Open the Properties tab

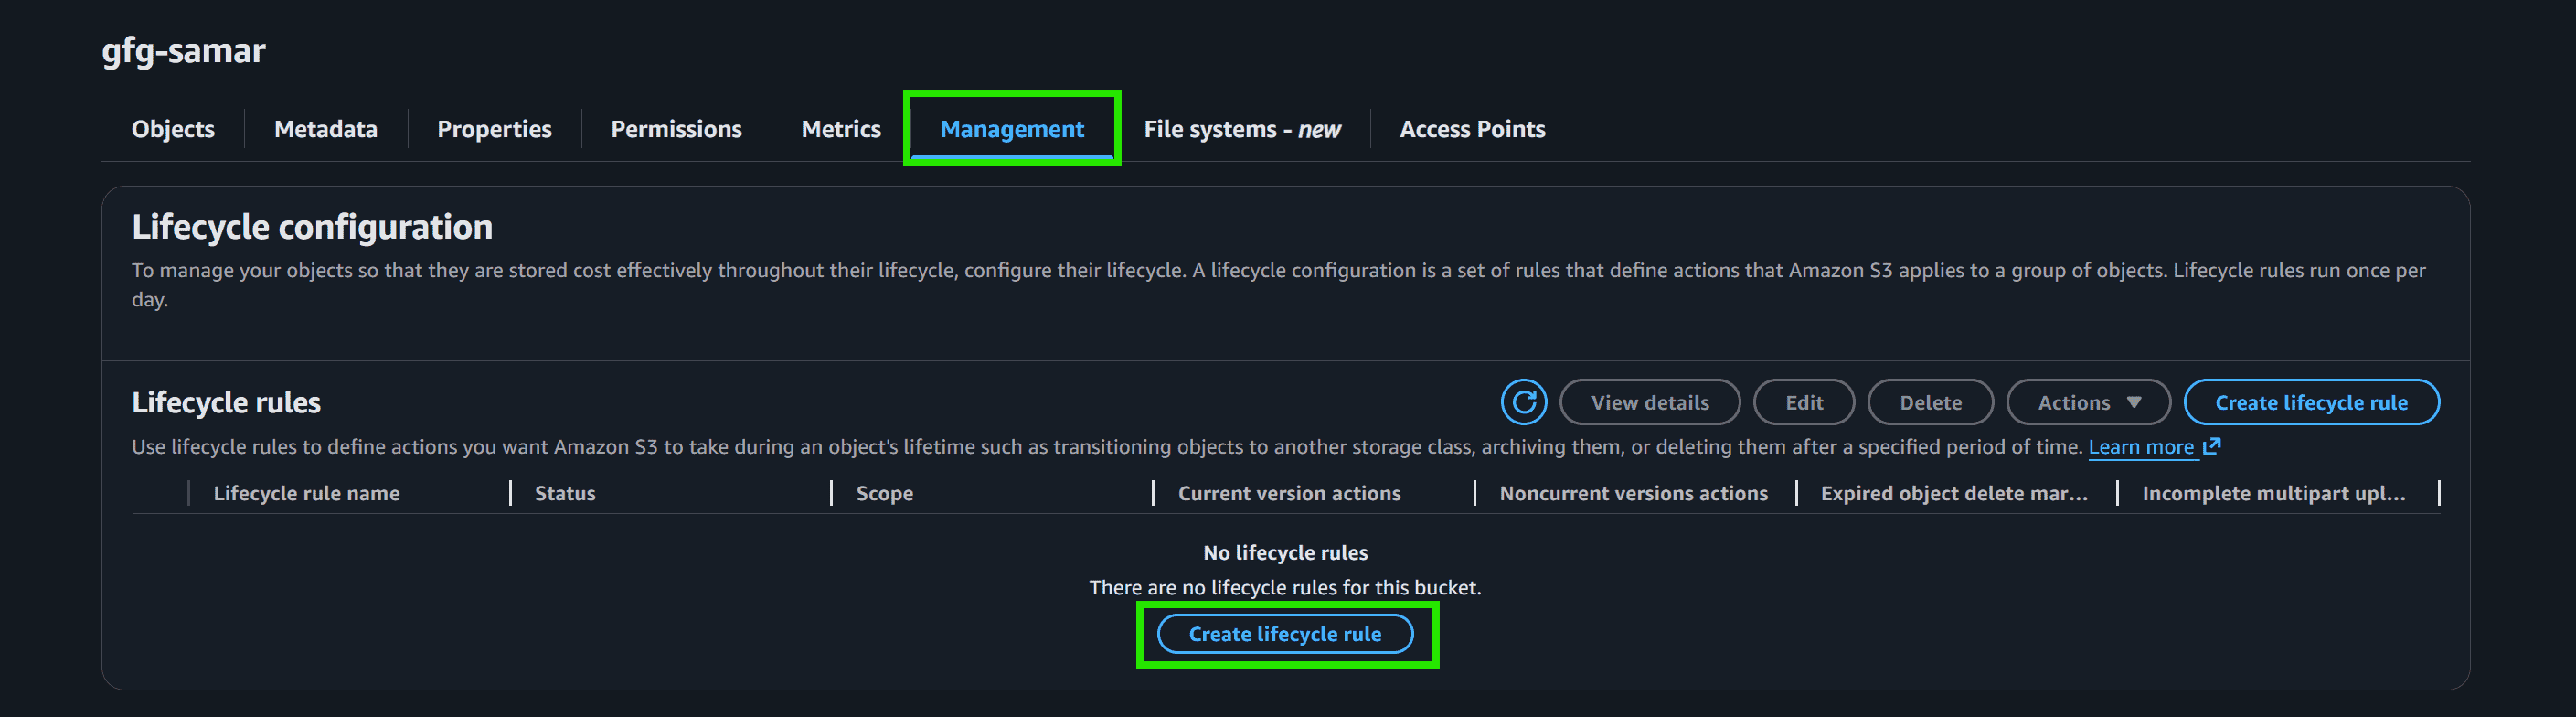coord(494,129)
